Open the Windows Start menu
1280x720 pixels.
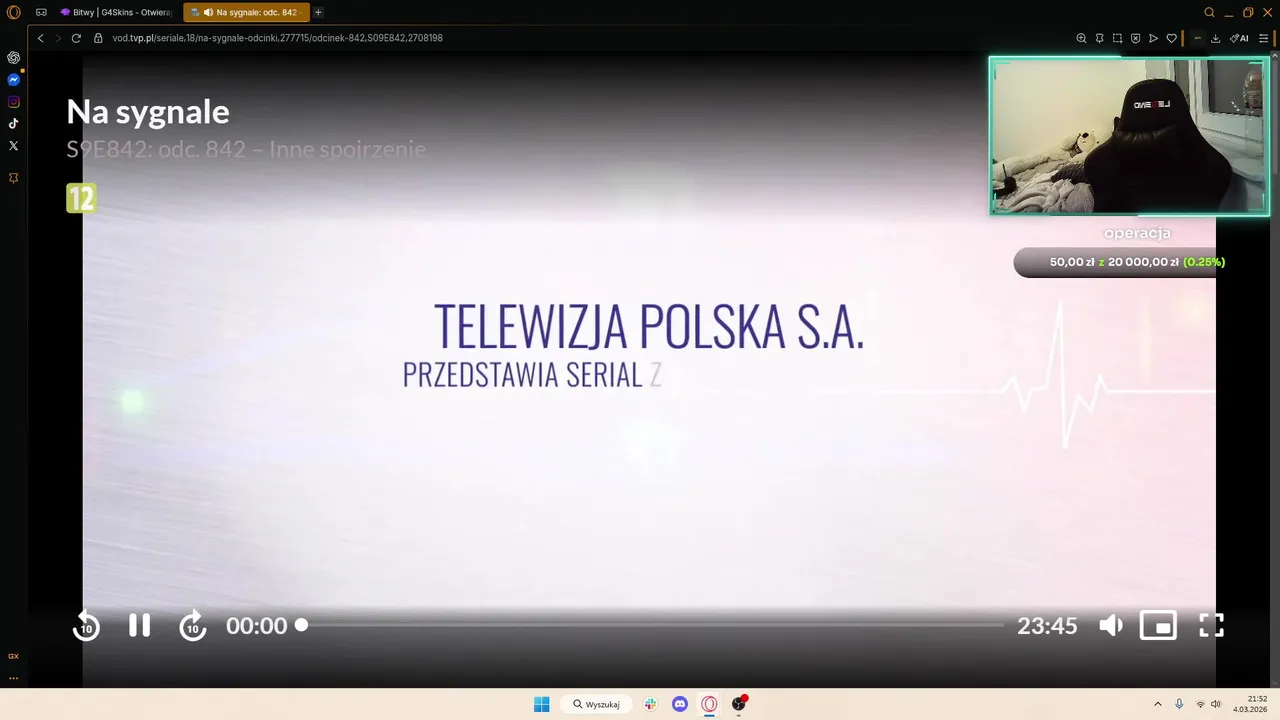pos(541,704)
